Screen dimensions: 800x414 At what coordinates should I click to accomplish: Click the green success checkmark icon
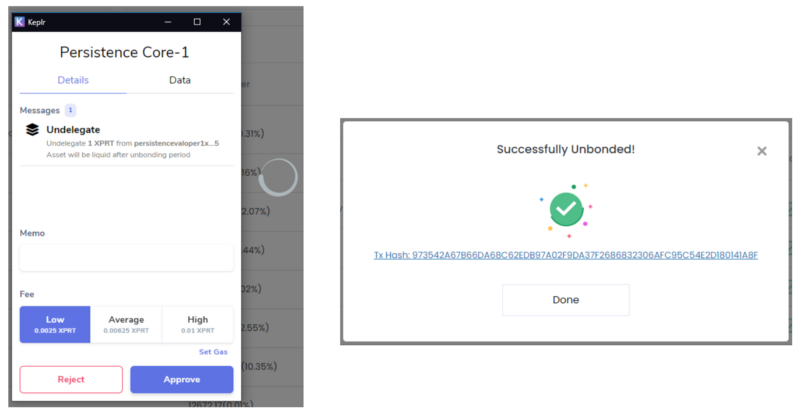(566, 209)
